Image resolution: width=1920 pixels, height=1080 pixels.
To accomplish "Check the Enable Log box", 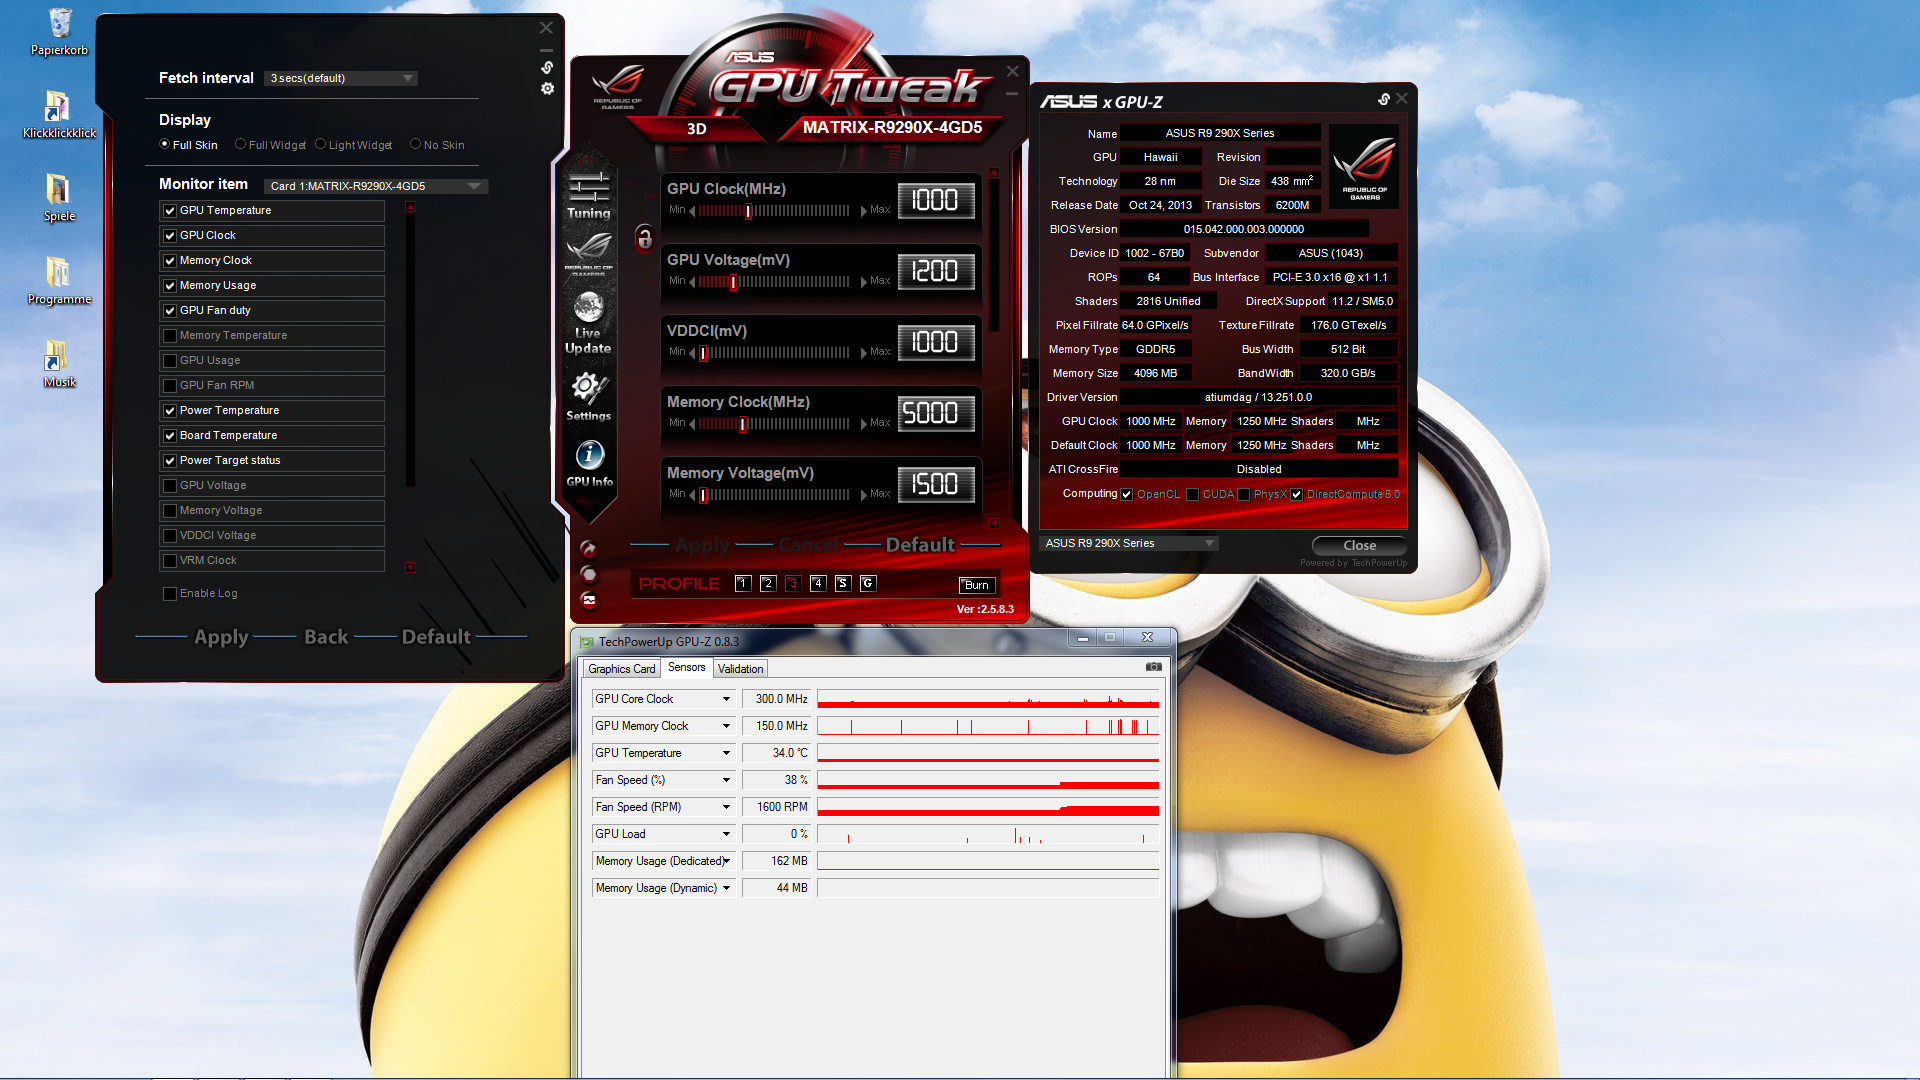I will [170, 594].
